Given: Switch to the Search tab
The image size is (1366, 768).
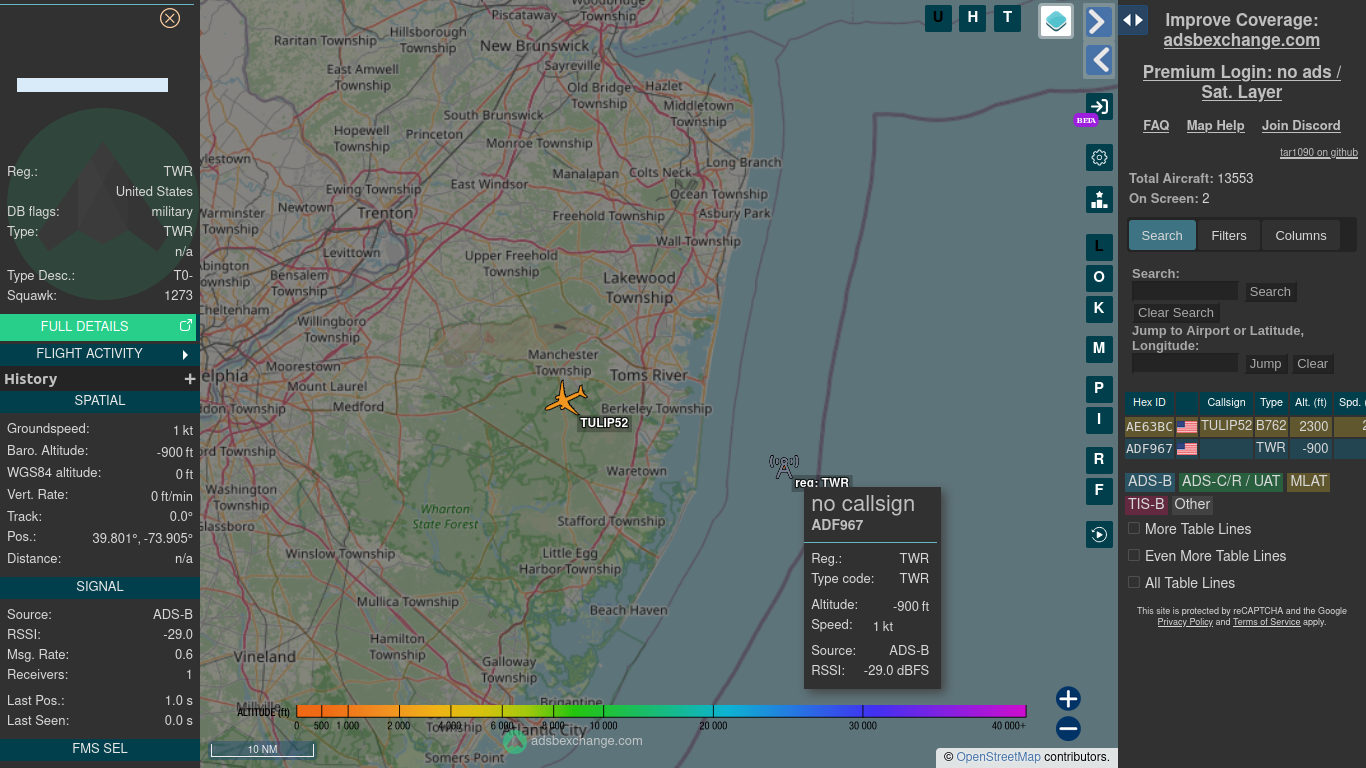Looking at the screenshot, I should coord(1162,235).
